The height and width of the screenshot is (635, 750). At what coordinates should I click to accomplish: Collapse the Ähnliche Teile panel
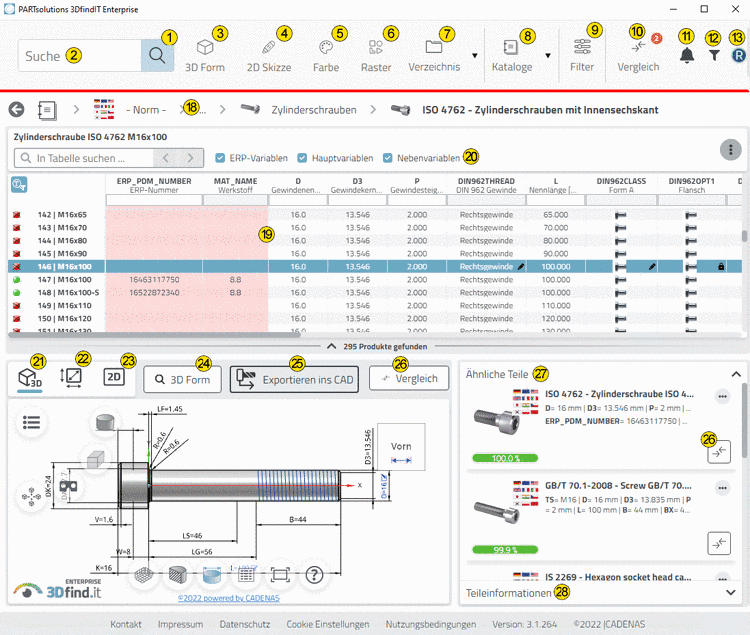pos(736,374)
